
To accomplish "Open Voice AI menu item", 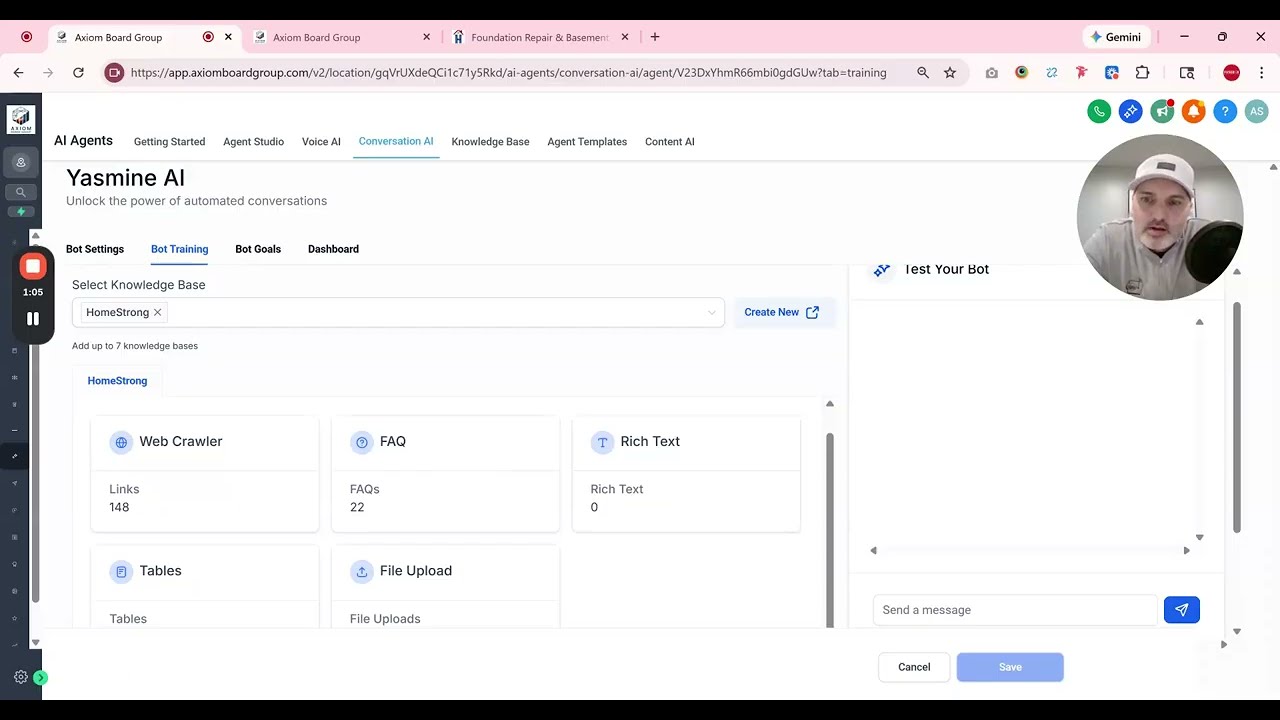I will [x=321, y=142].
